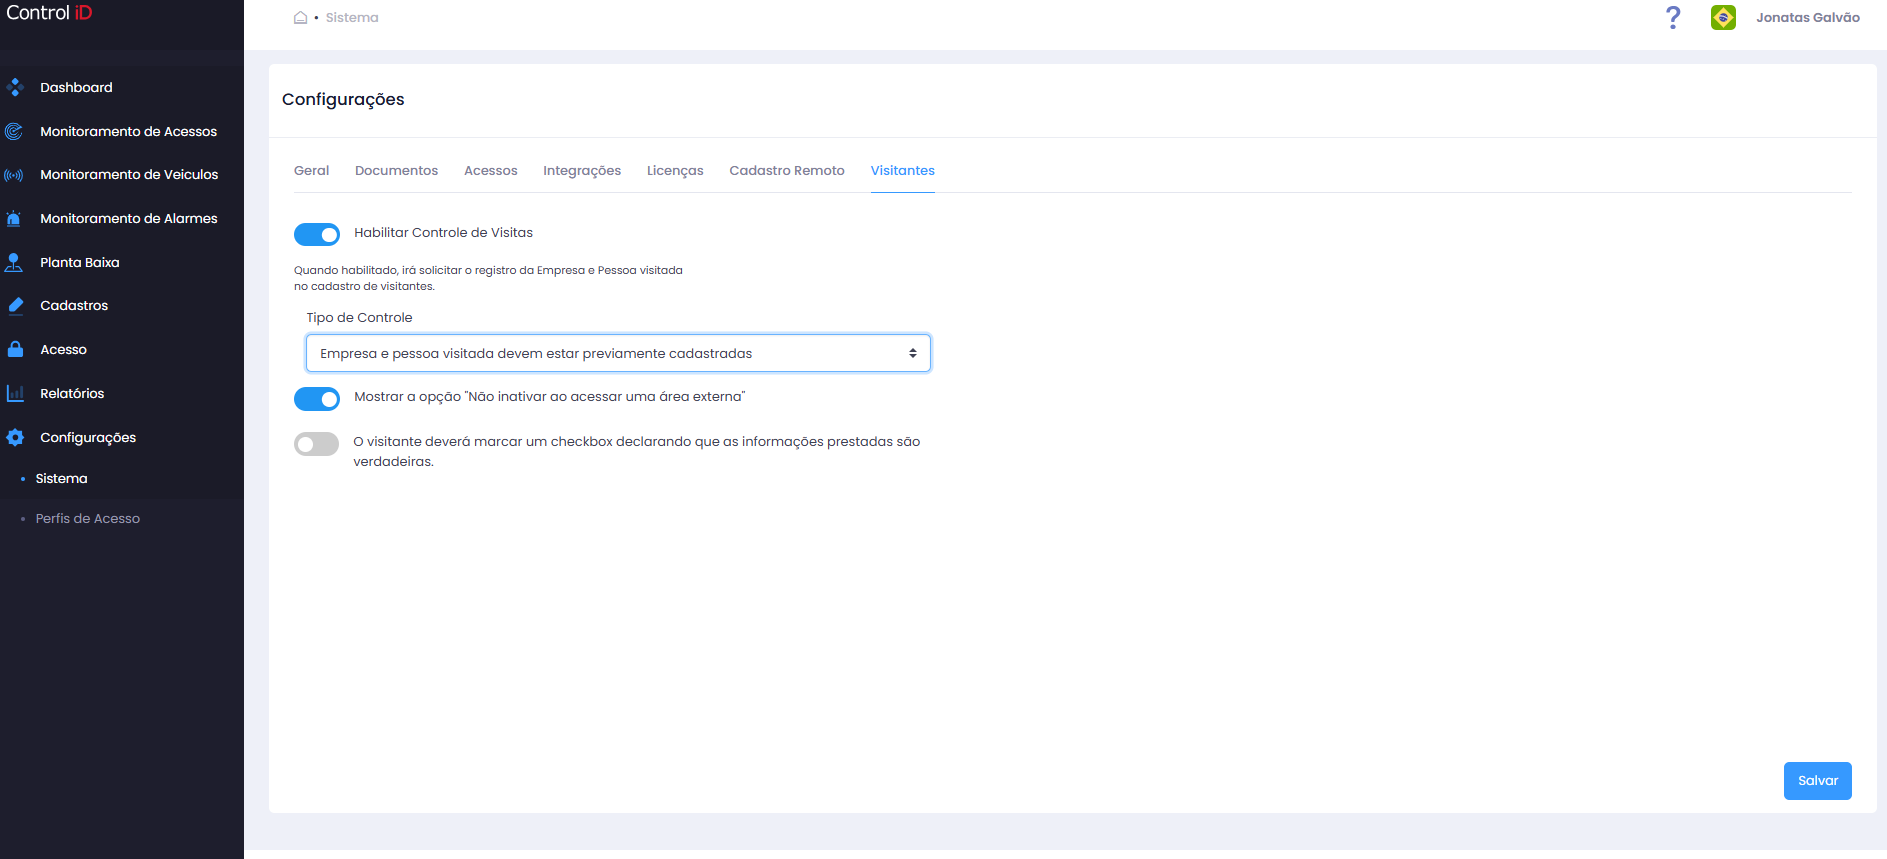Viewport: 1887px width, 859px height.
Task: Click the Relatórios chart icon
Action: pyautogui.click(x=15, y=394)
